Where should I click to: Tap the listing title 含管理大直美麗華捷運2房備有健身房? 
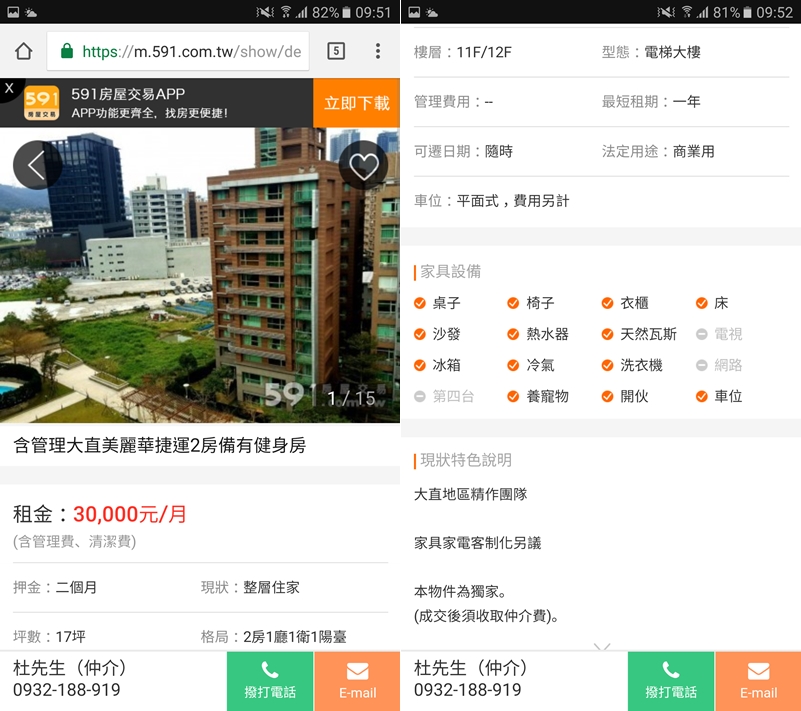(160, 446)
